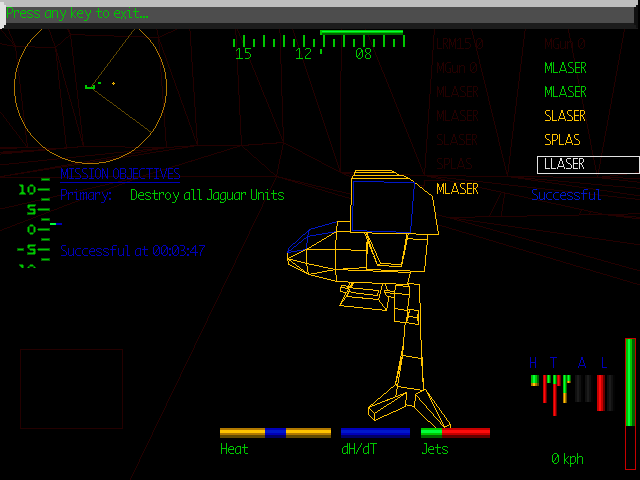Click the "Primary:" objective label
Viewport: 640px width, 480px height.
[86, 195]
